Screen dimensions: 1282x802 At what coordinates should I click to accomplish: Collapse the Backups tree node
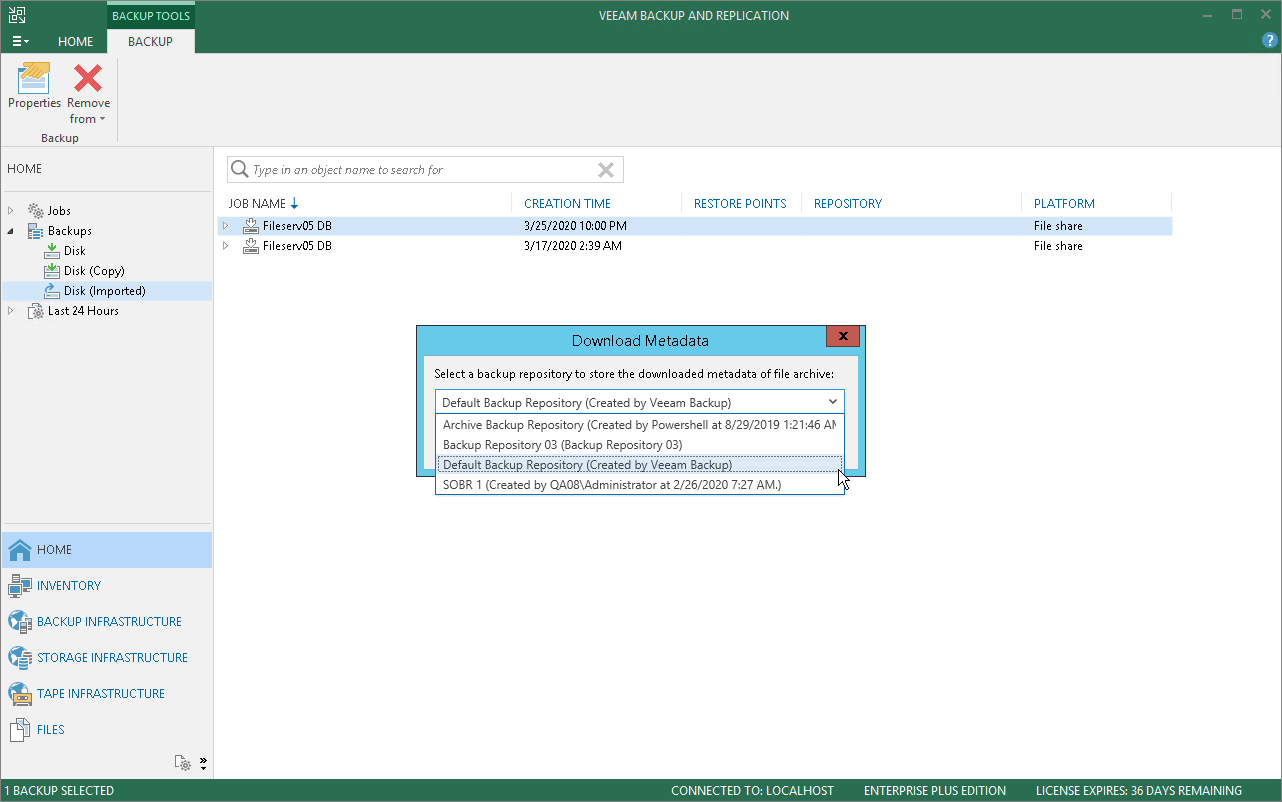(x=11, y=231)
